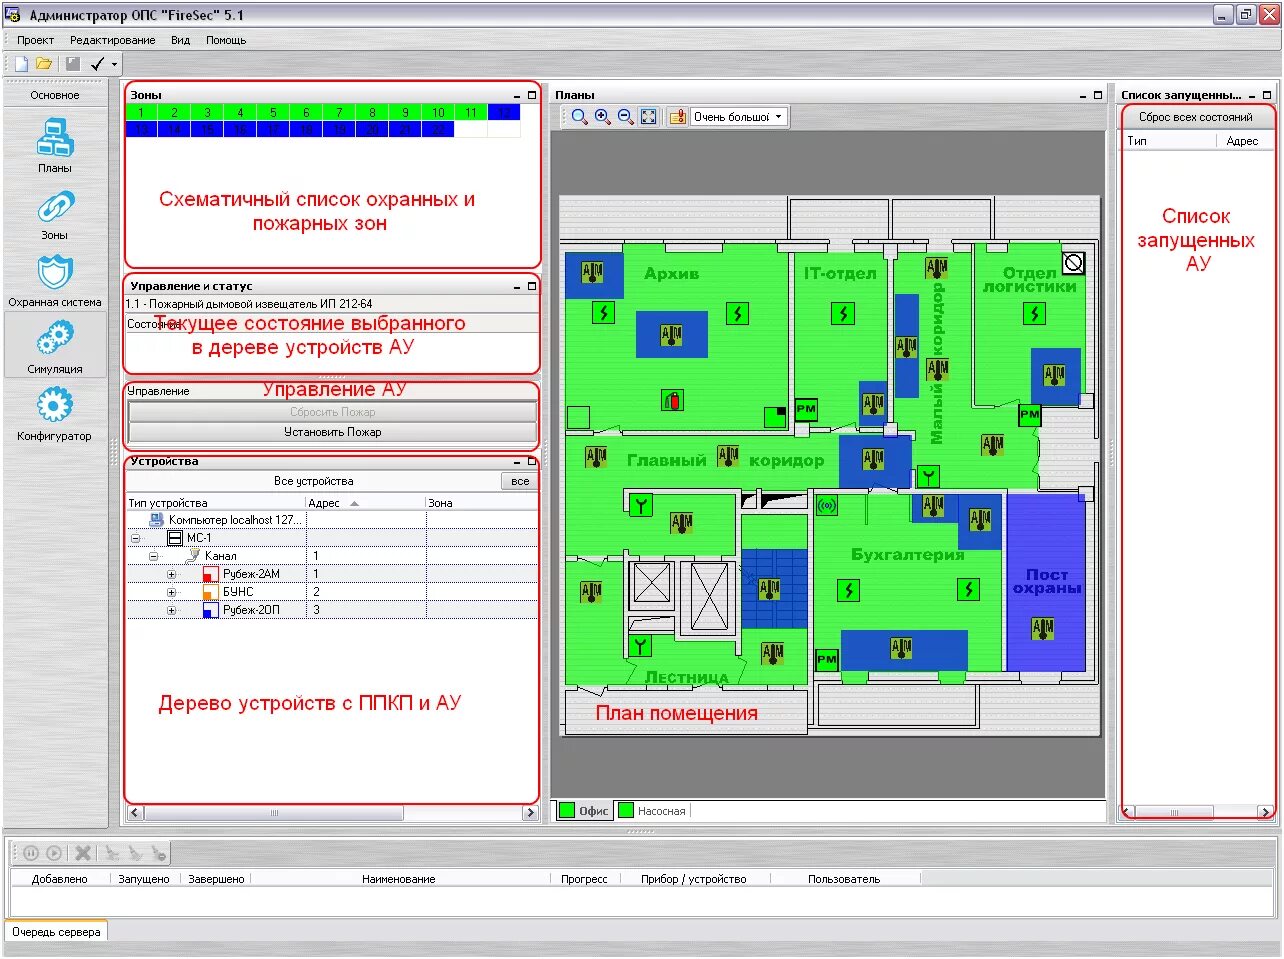Switch to the Насосная plan tab
Screen dimensions: 1284x959
[652, 811]
